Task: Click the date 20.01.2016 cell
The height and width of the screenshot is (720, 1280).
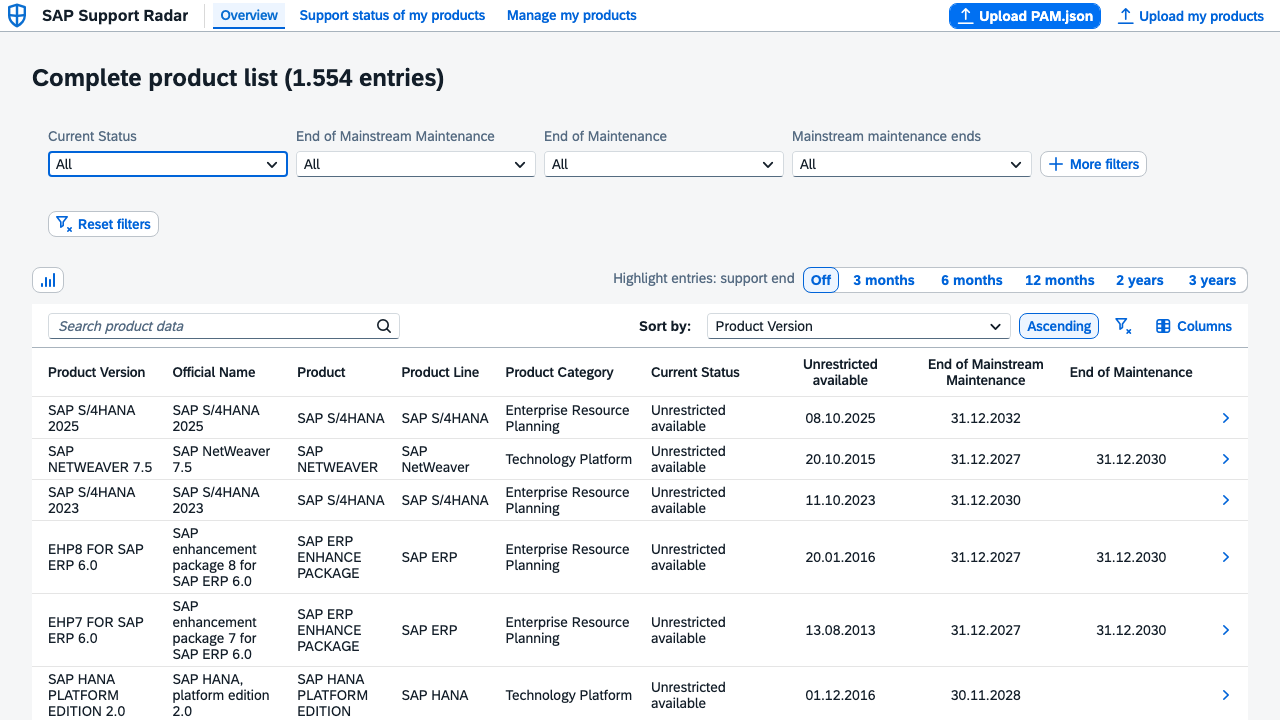Action: click(840, 557)
